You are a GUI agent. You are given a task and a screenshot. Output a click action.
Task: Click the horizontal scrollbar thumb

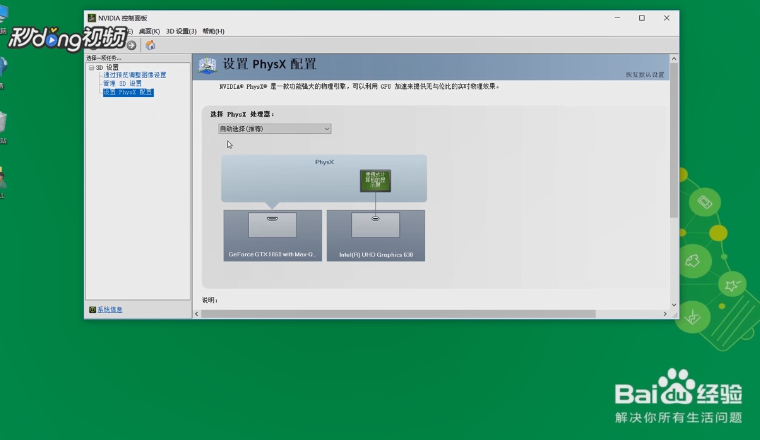coord(398,314)
